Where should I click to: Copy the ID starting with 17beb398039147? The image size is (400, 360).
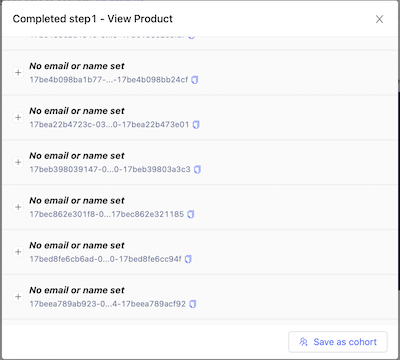[197, 170]
